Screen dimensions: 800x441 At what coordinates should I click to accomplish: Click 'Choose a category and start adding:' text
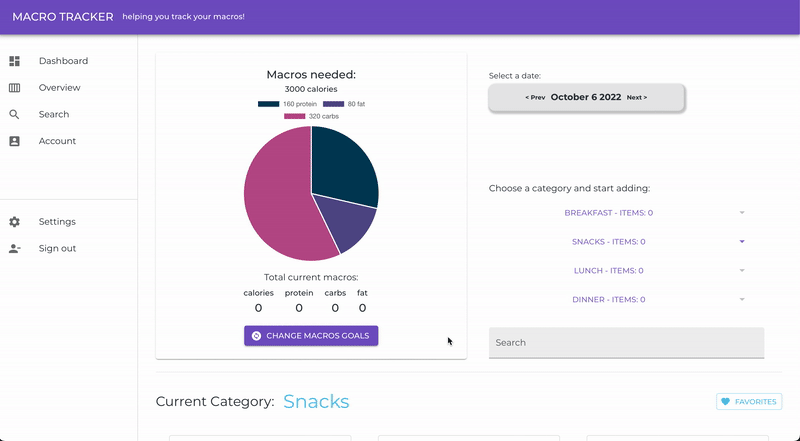pos(569,188)
